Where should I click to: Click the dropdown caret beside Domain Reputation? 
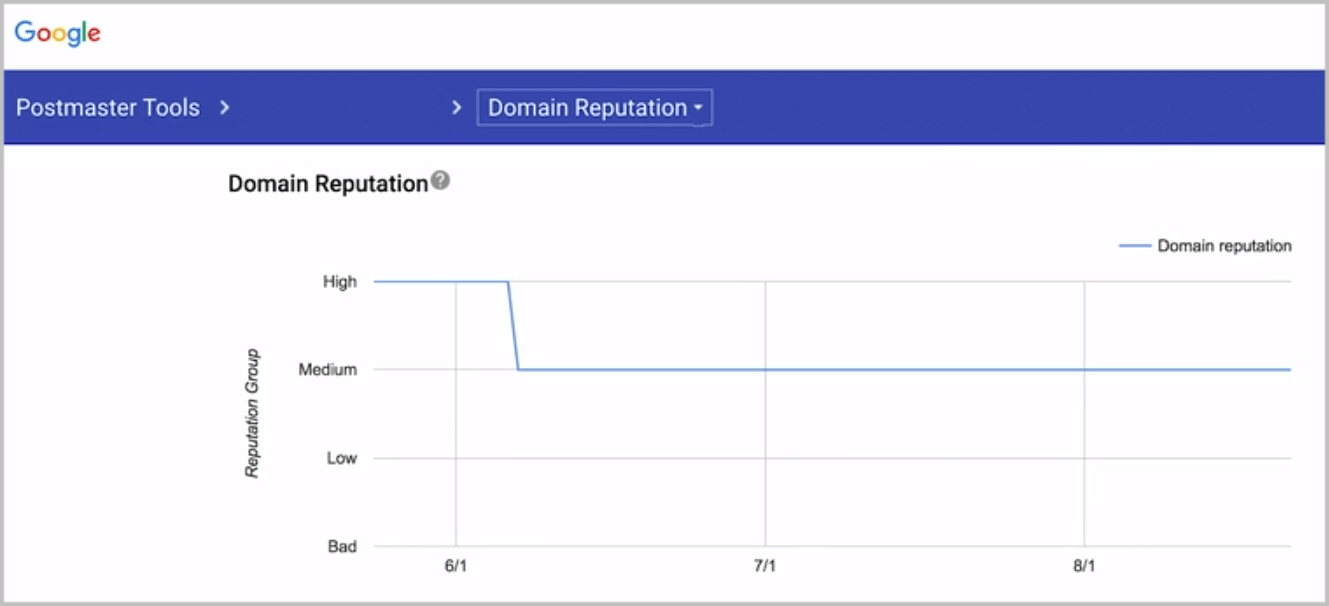click(699, 108)
